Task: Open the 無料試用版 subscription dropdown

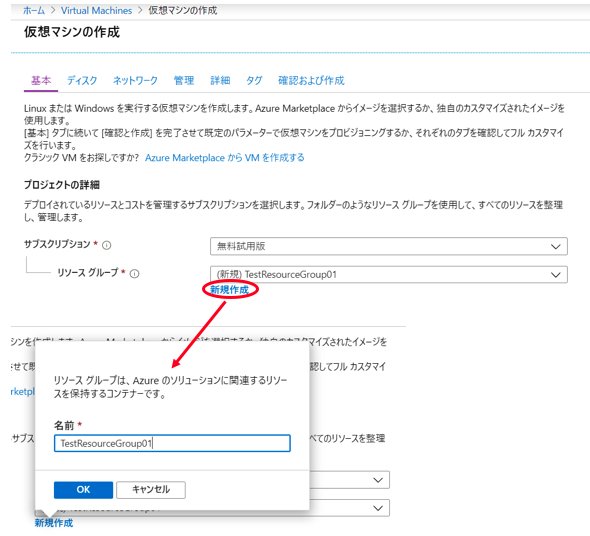Action: pos(389,246)
